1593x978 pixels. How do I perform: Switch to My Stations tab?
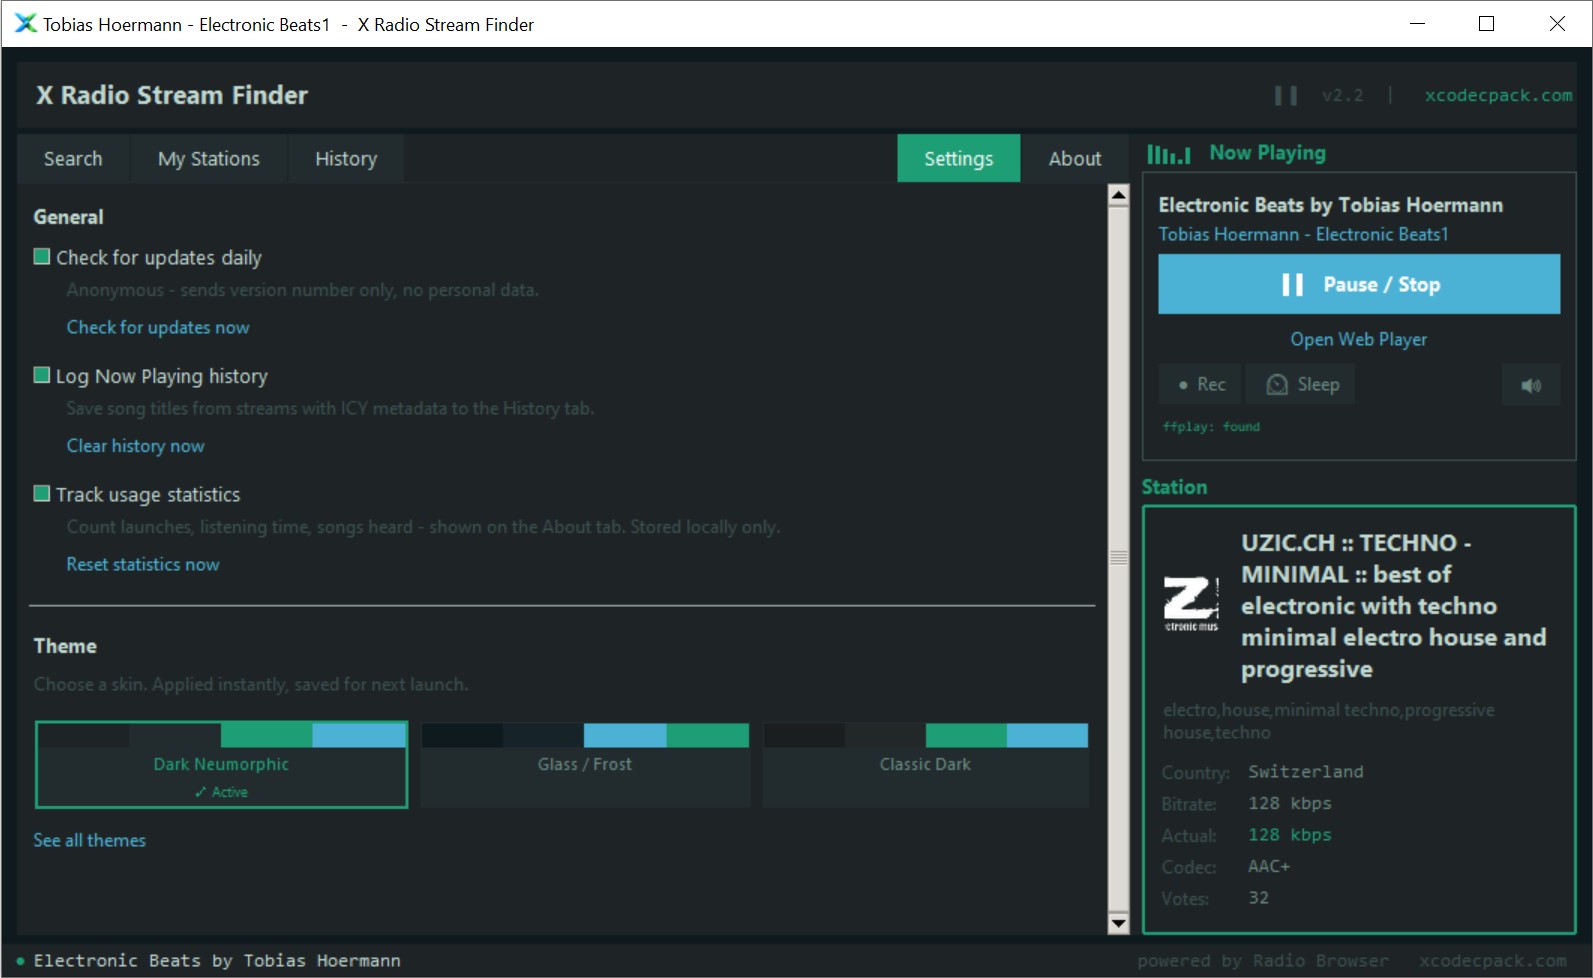[209, 158]
